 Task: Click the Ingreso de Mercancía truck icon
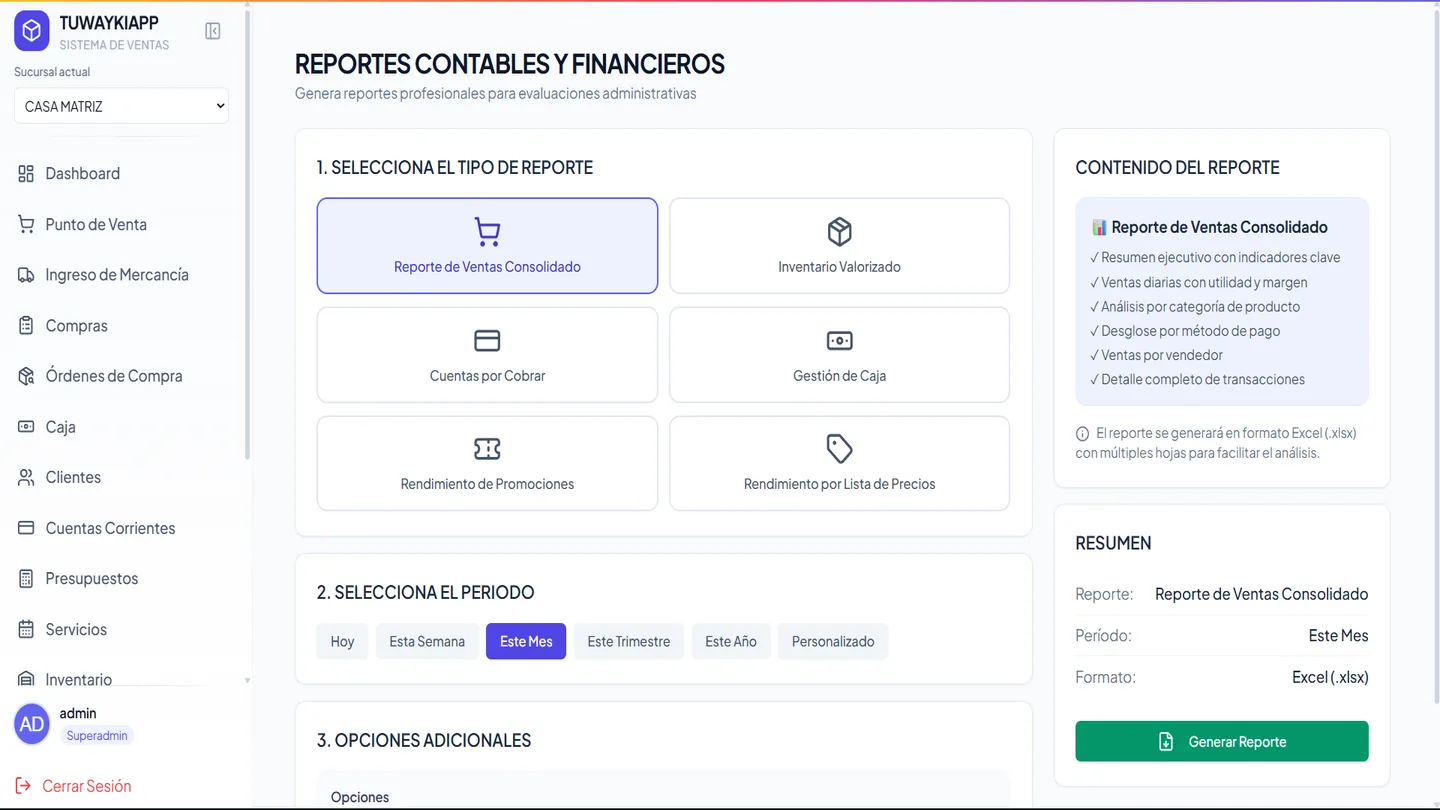pos(26,275)
